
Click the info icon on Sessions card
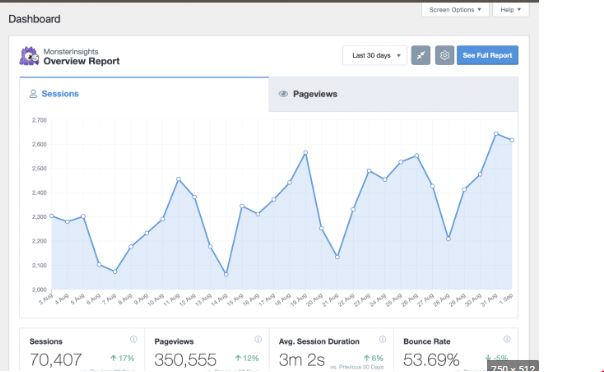[x=133, y=339]
